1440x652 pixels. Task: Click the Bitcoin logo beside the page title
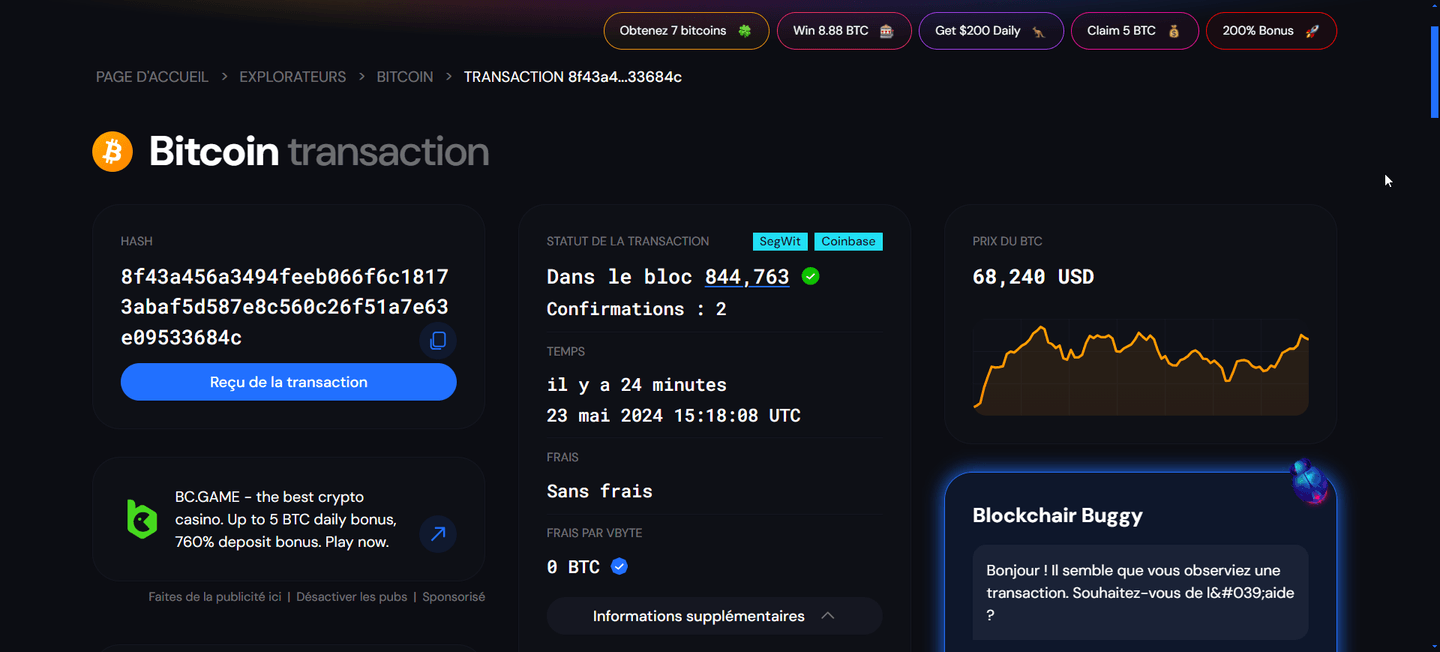point(112,151)
